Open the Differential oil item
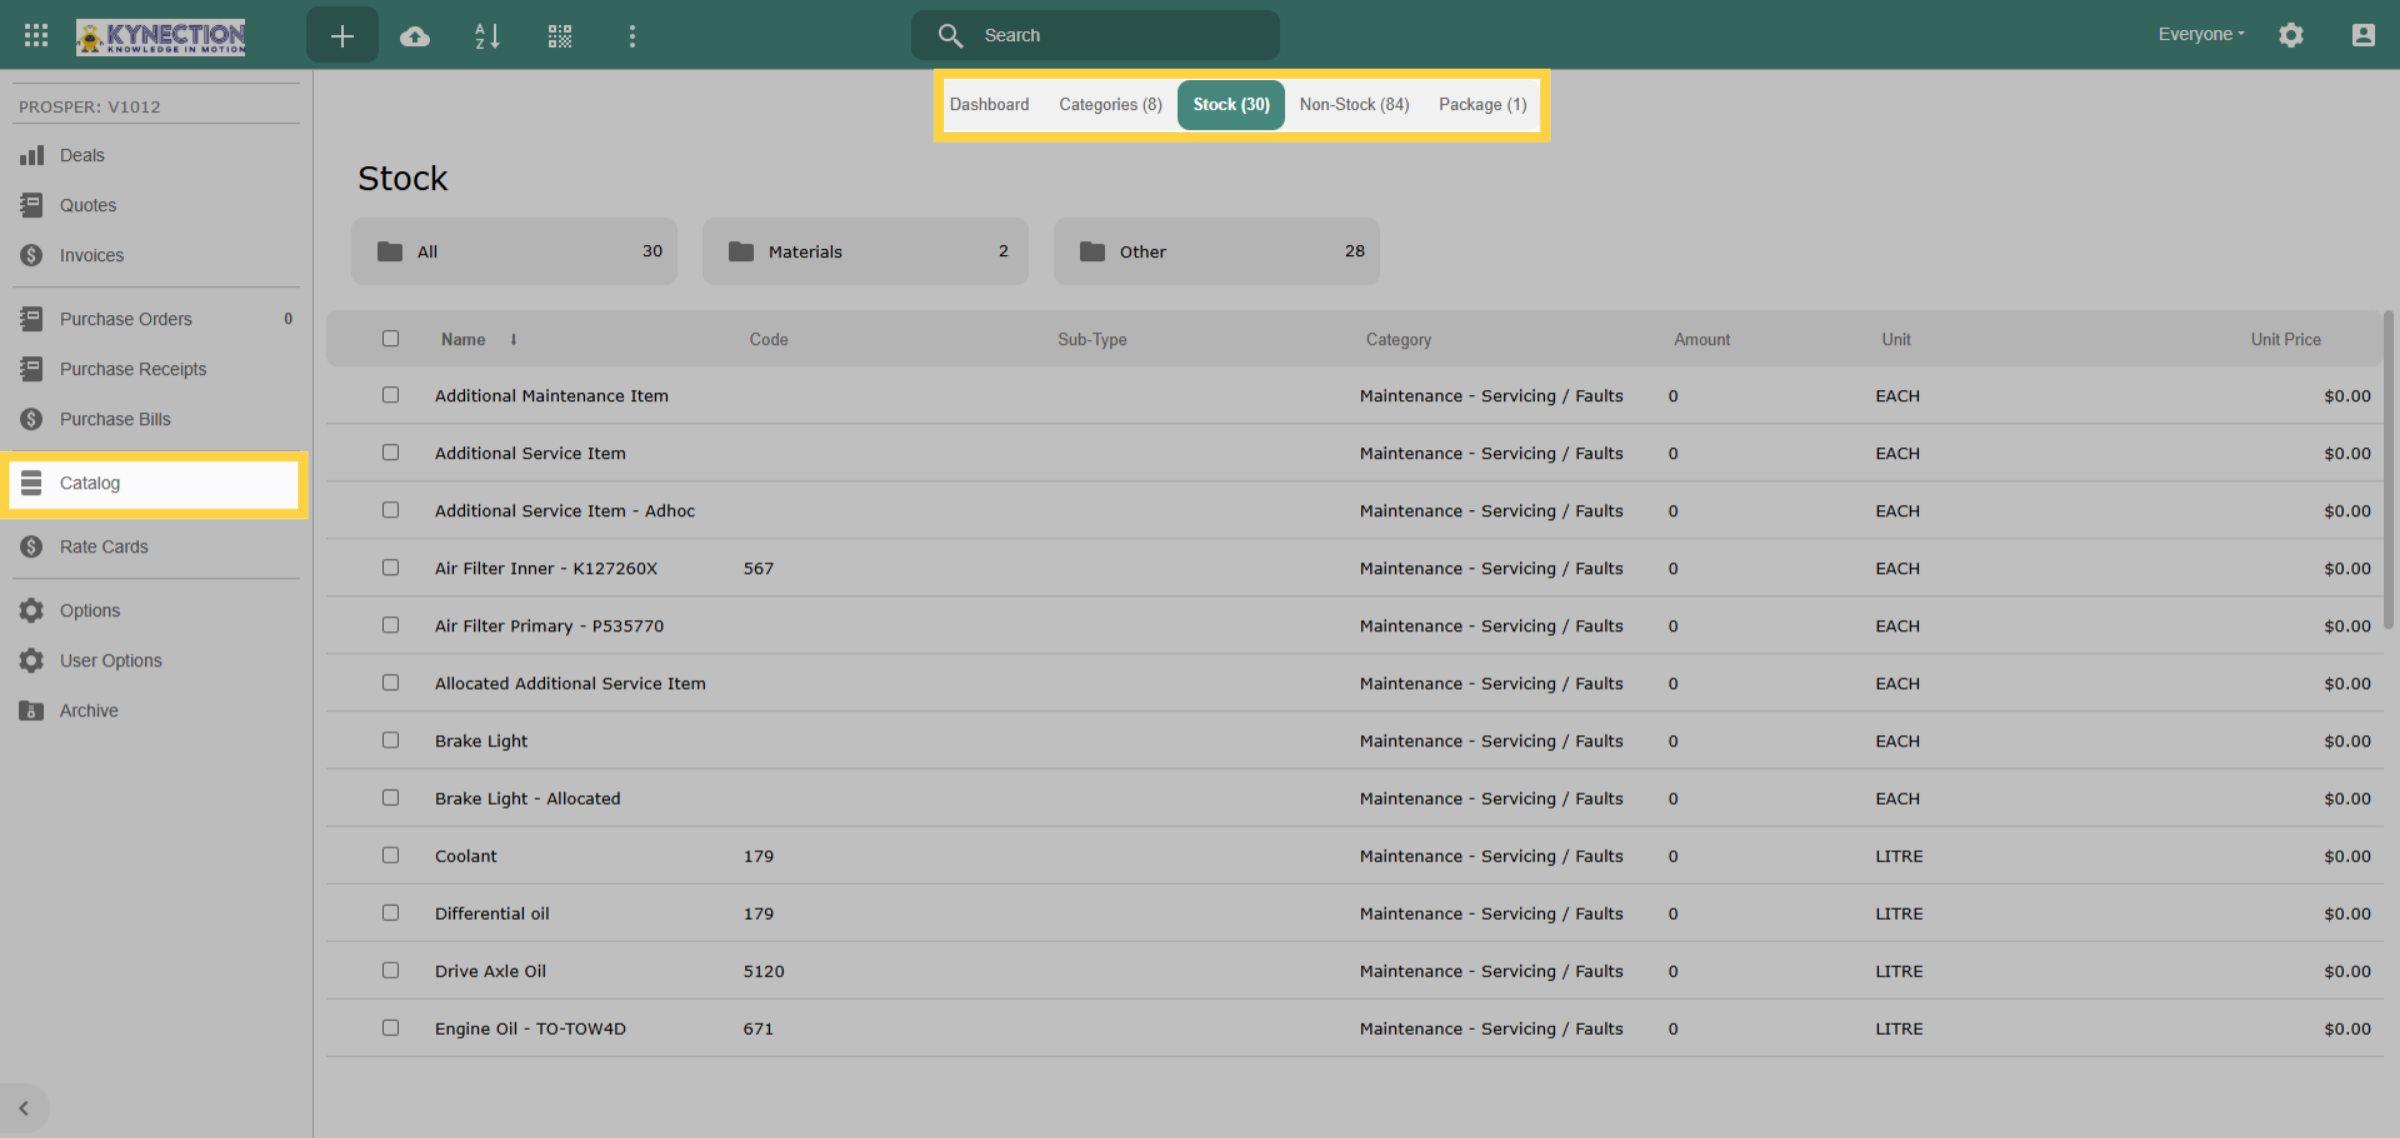Screen dimensions: 2400x1138 (492, 914)
